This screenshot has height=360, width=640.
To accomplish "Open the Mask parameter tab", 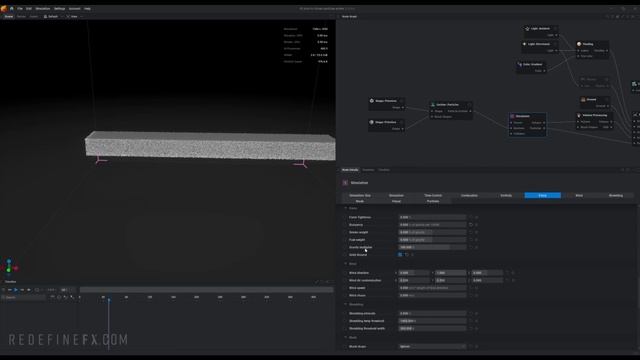I will 360,201.
